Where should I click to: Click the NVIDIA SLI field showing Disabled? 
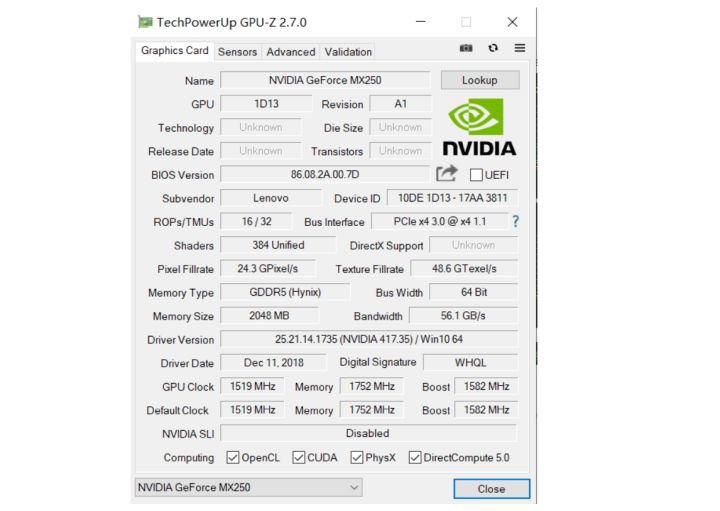coord(368,433)
